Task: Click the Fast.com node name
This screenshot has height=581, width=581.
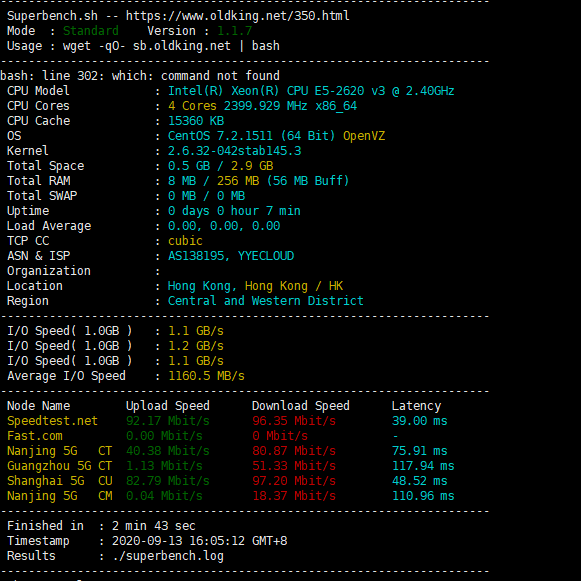Action: pyautogui.click(x=35, y=436)
